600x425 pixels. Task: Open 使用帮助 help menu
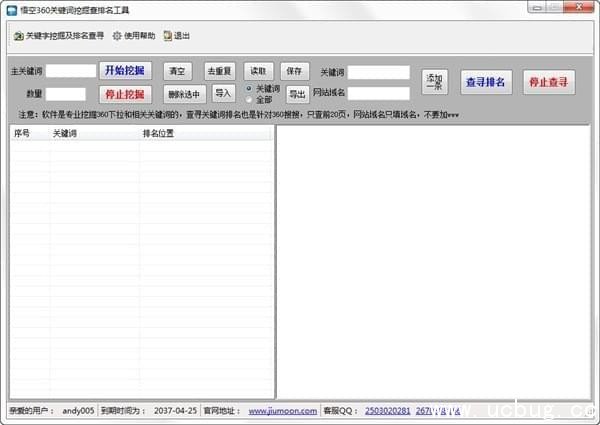[134, 36]
